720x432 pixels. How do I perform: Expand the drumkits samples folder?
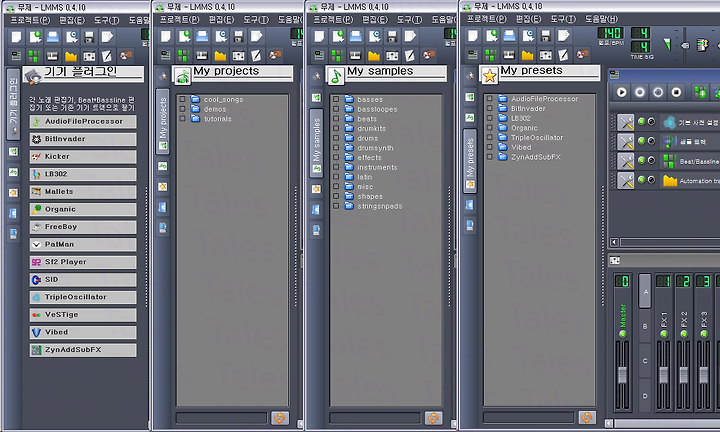(x=336, y=128)
